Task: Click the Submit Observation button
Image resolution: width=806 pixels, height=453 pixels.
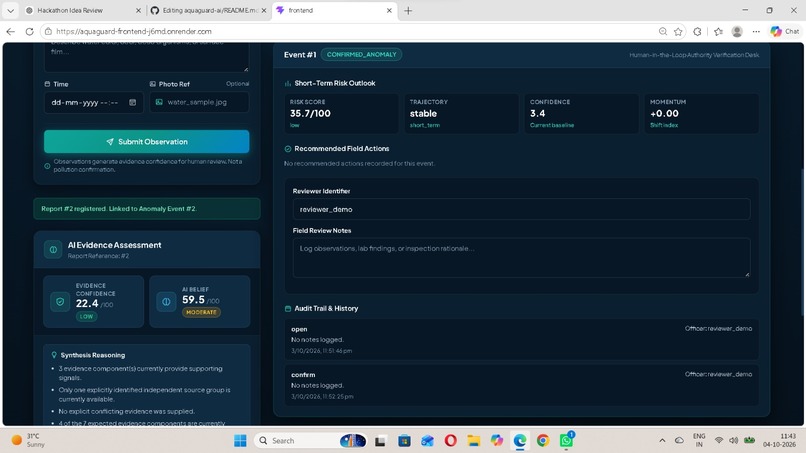Action: coord(146,141)
